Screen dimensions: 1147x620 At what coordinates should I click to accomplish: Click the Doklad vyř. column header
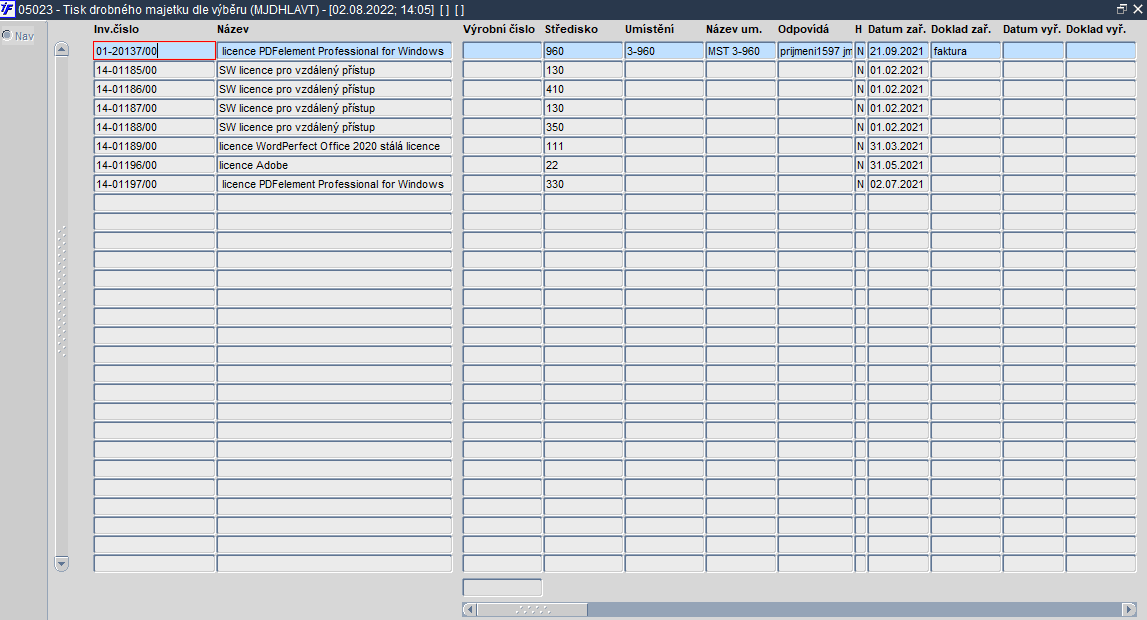point(1096,29)
